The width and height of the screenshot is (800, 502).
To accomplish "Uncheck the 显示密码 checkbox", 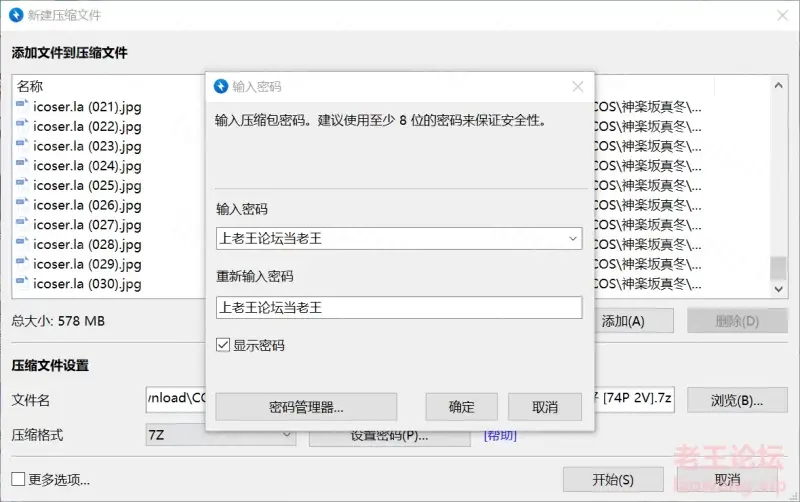I will [223, 345].
